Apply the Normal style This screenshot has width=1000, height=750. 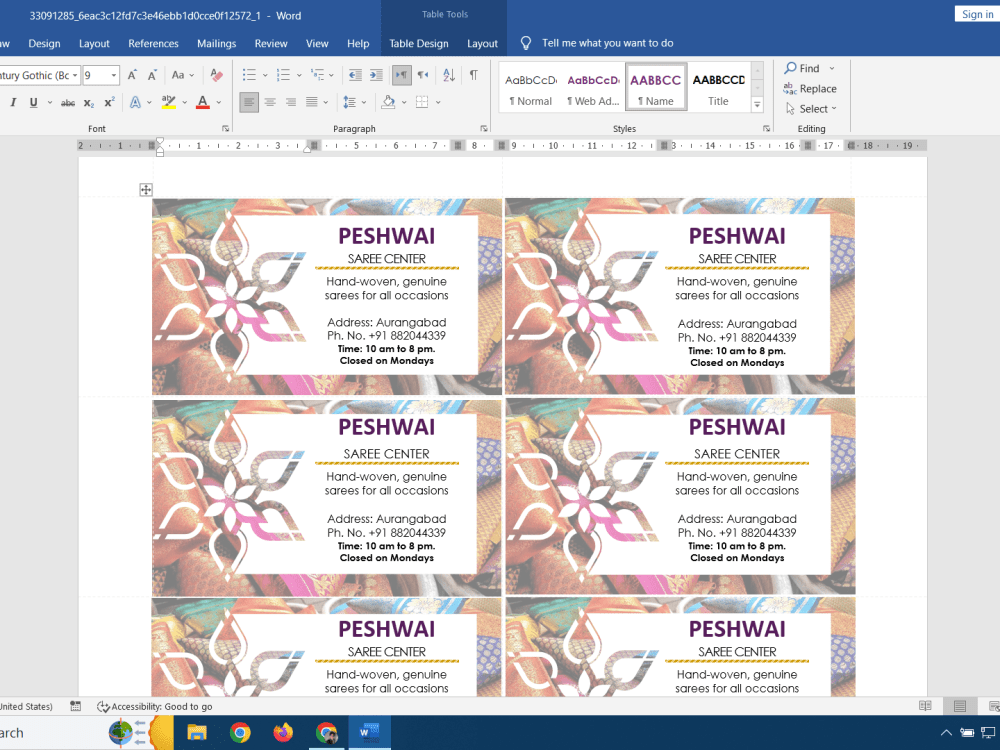[531, 88]
